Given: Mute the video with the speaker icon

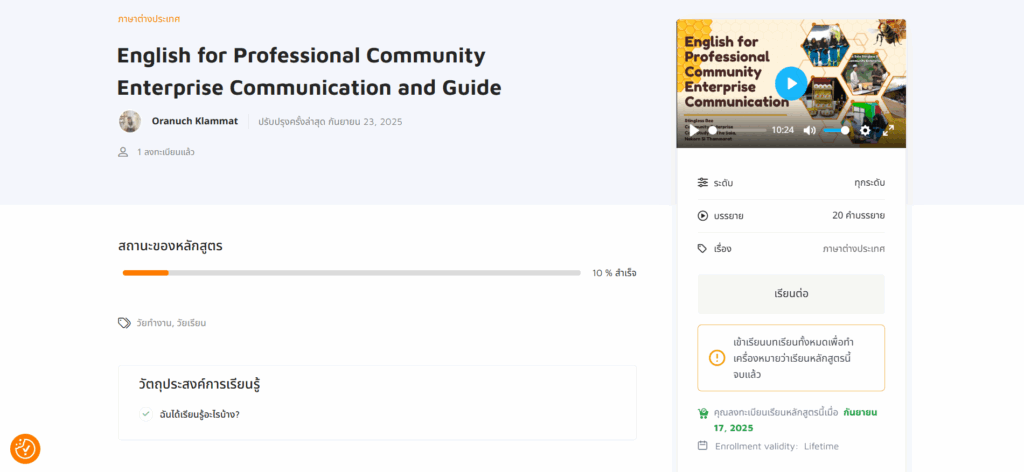Looking at the screenshot, I should coord(809,130).
